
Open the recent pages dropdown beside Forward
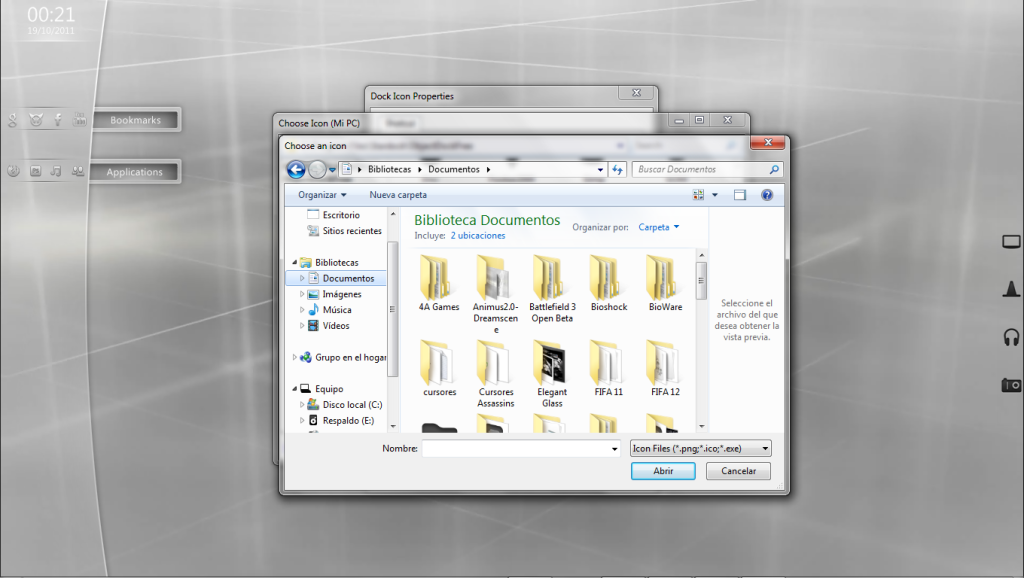(332, 170)
